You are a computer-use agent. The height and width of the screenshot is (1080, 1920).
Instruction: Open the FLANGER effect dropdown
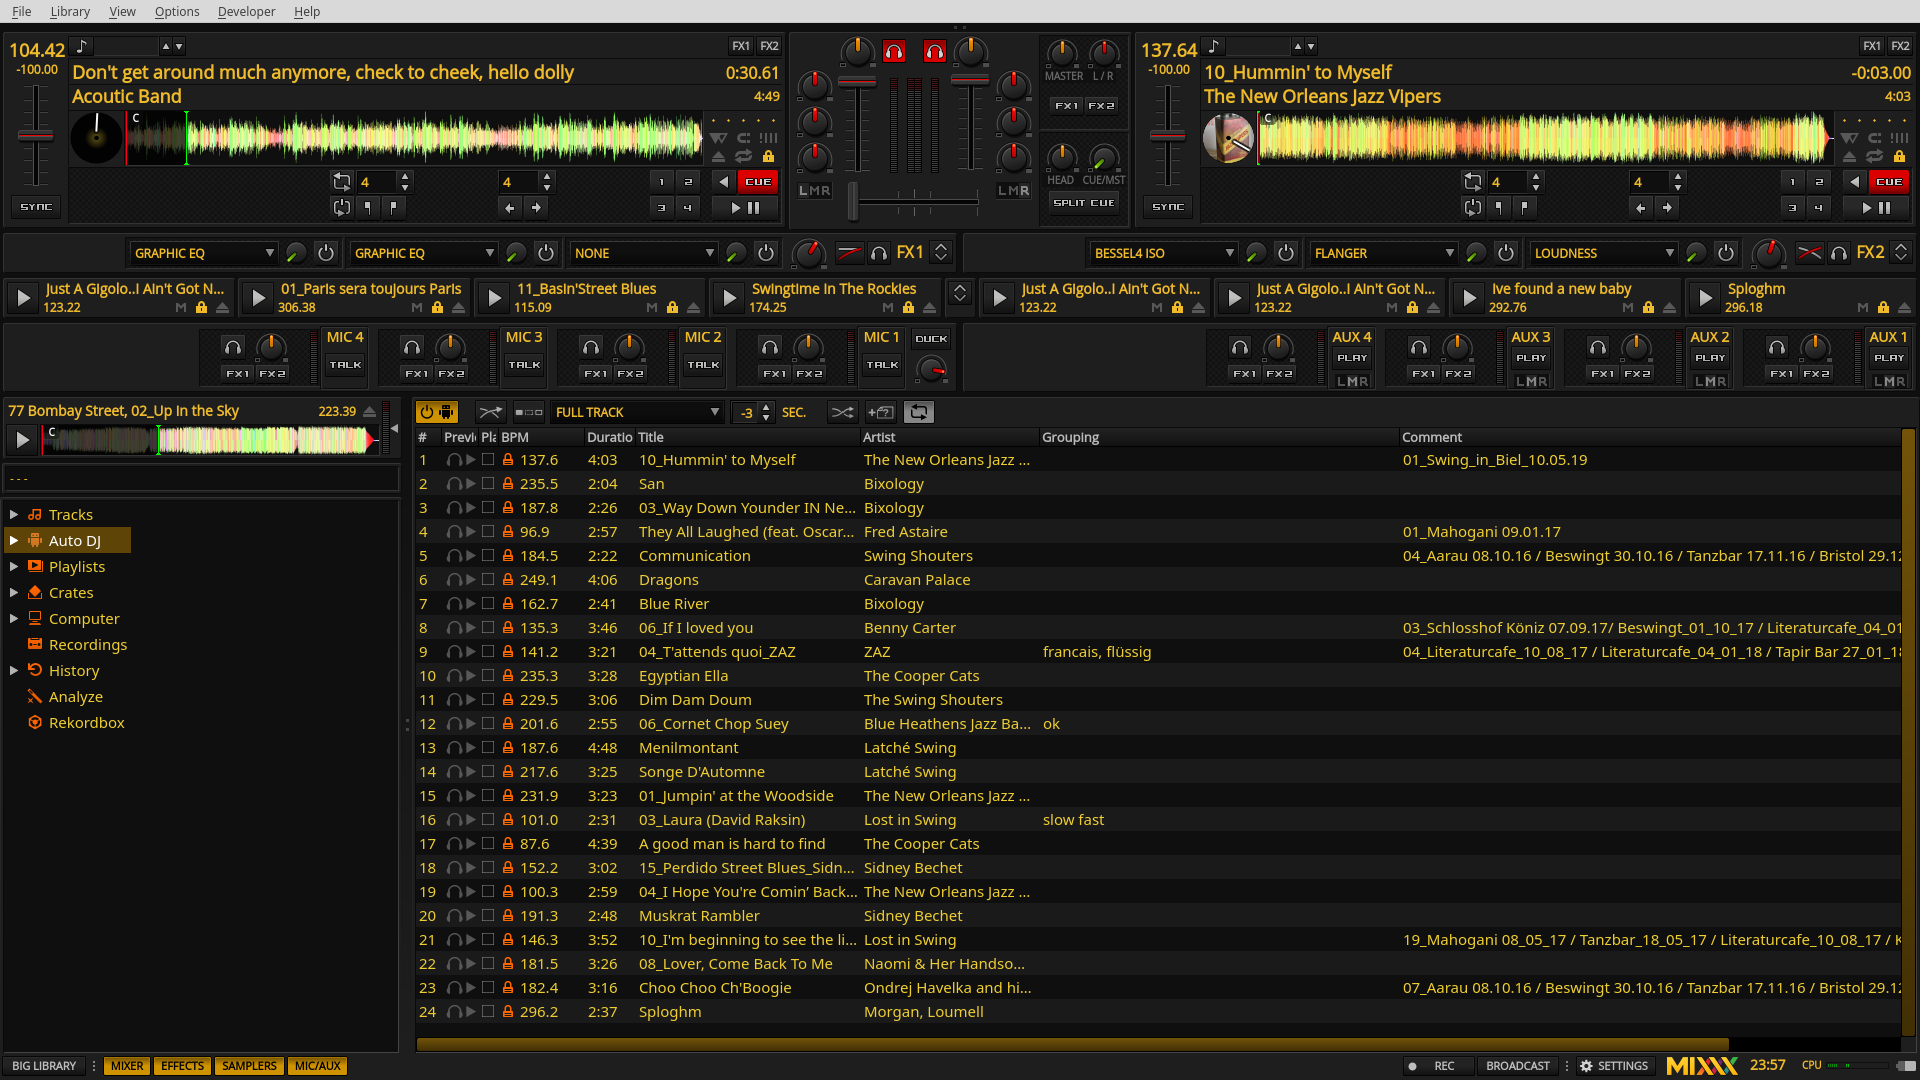[1383, 253]
